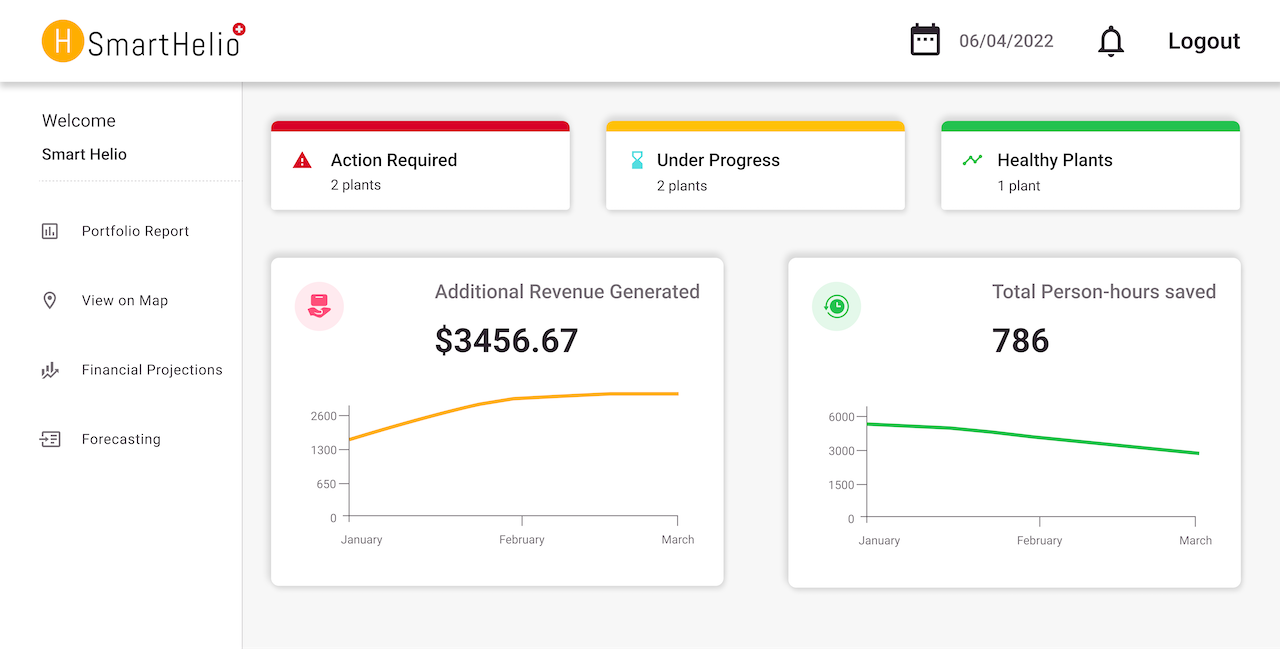Click the $3456.67 revenue value

[507, 341]
